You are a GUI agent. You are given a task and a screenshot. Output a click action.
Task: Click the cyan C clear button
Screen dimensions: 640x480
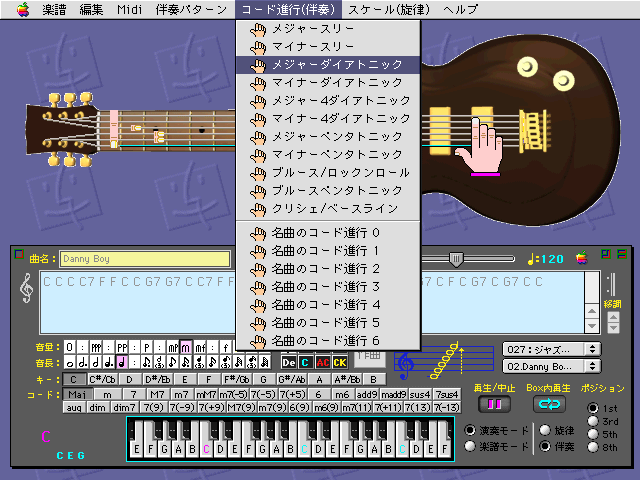coord(304,362)
